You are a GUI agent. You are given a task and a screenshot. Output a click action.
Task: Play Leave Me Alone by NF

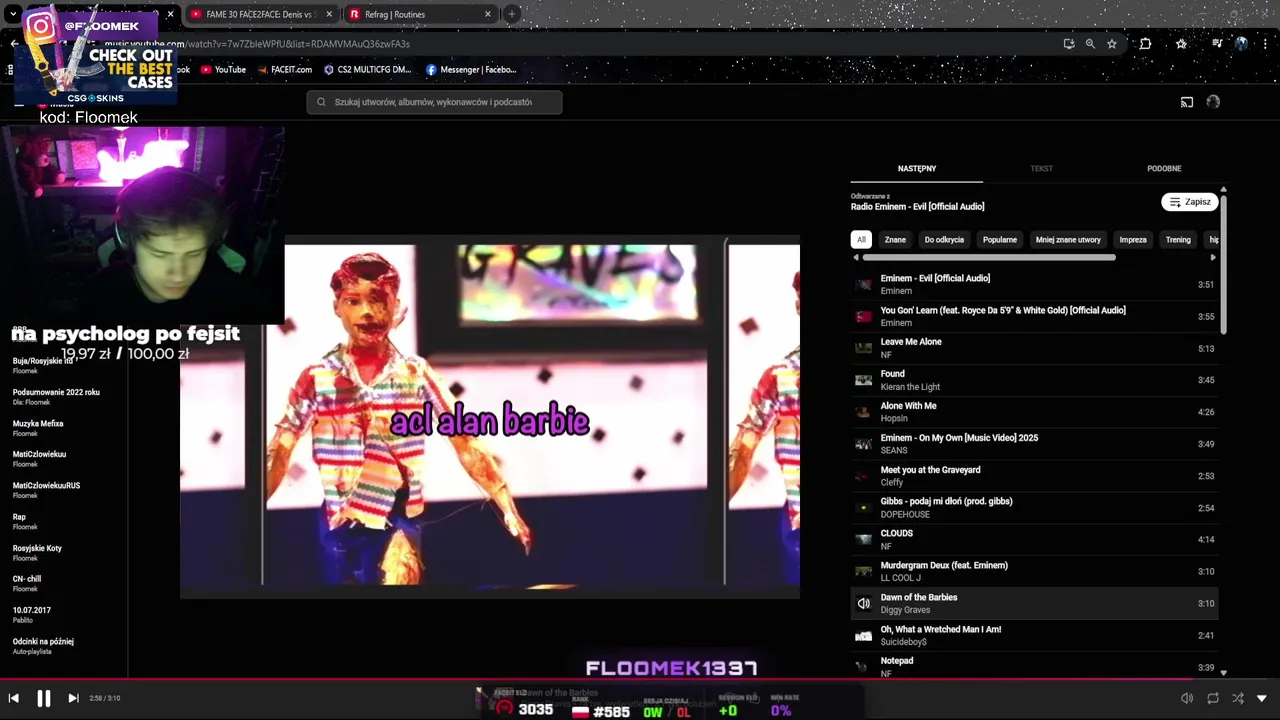coord(1034,348)
